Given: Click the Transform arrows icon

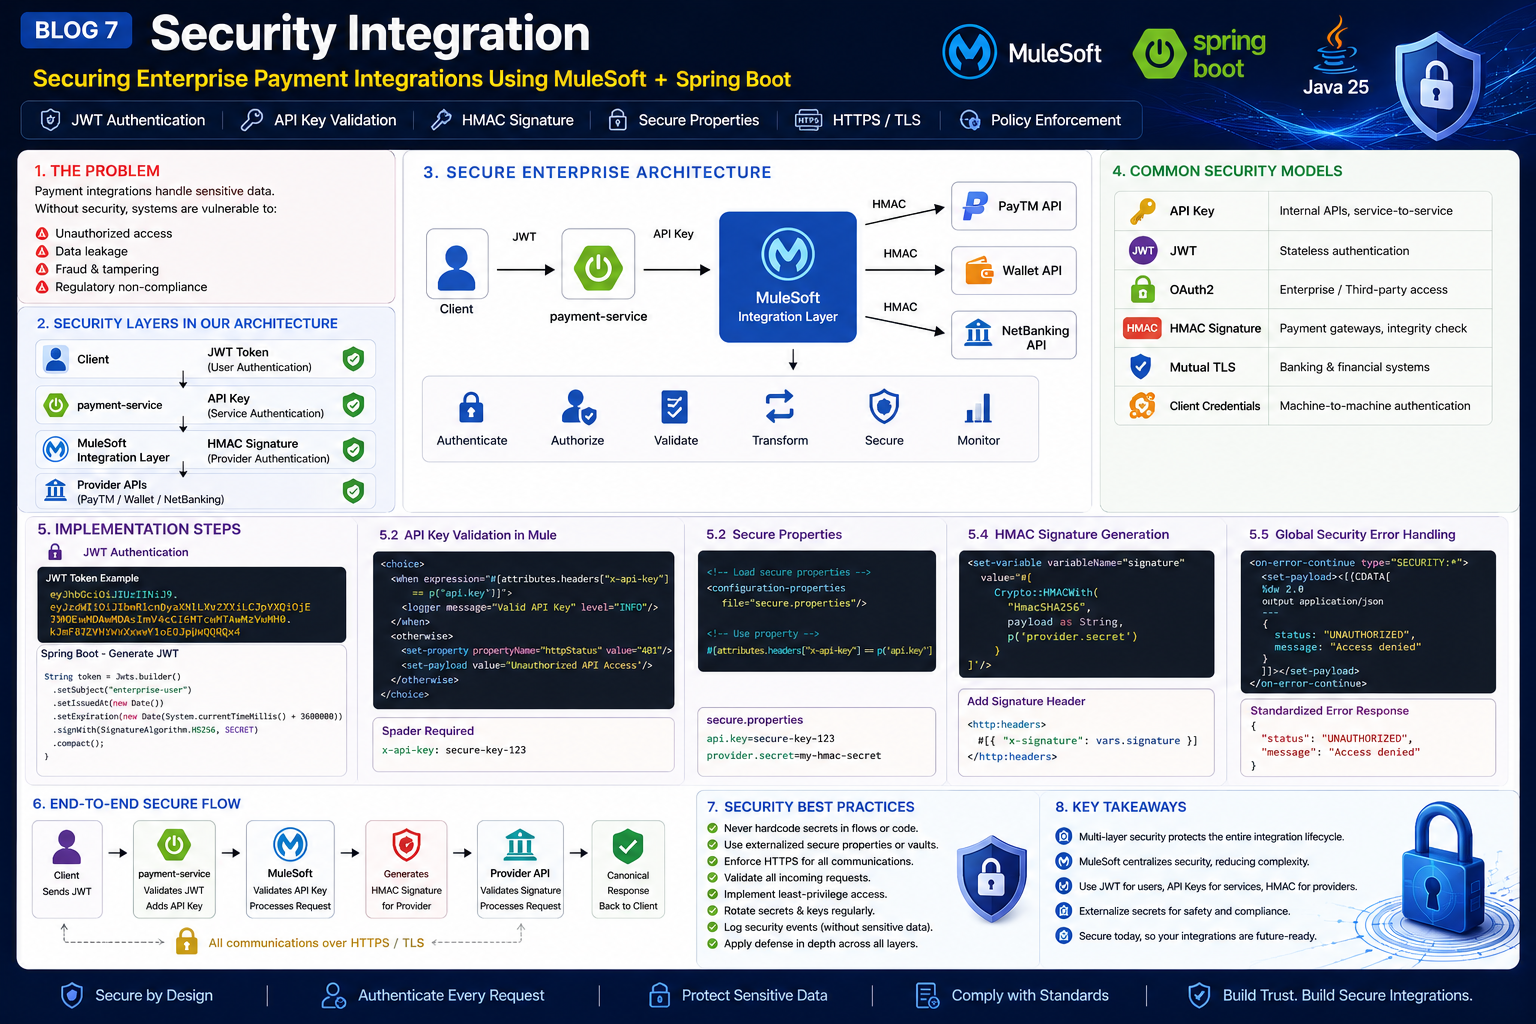Looking at the screenshot, I should click(x=780, y=407).
